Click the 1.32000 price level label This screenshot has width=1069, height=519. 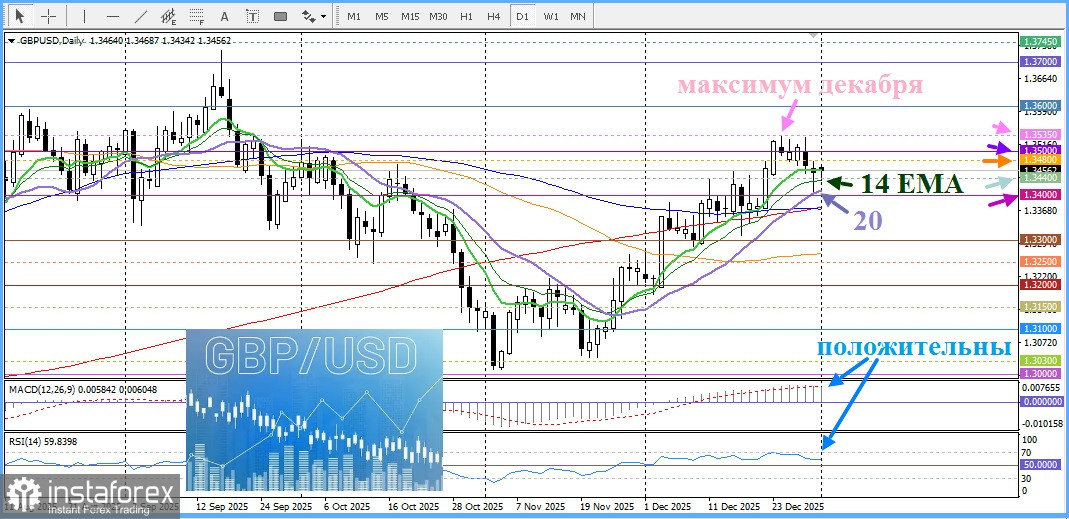click(1040, 284)
